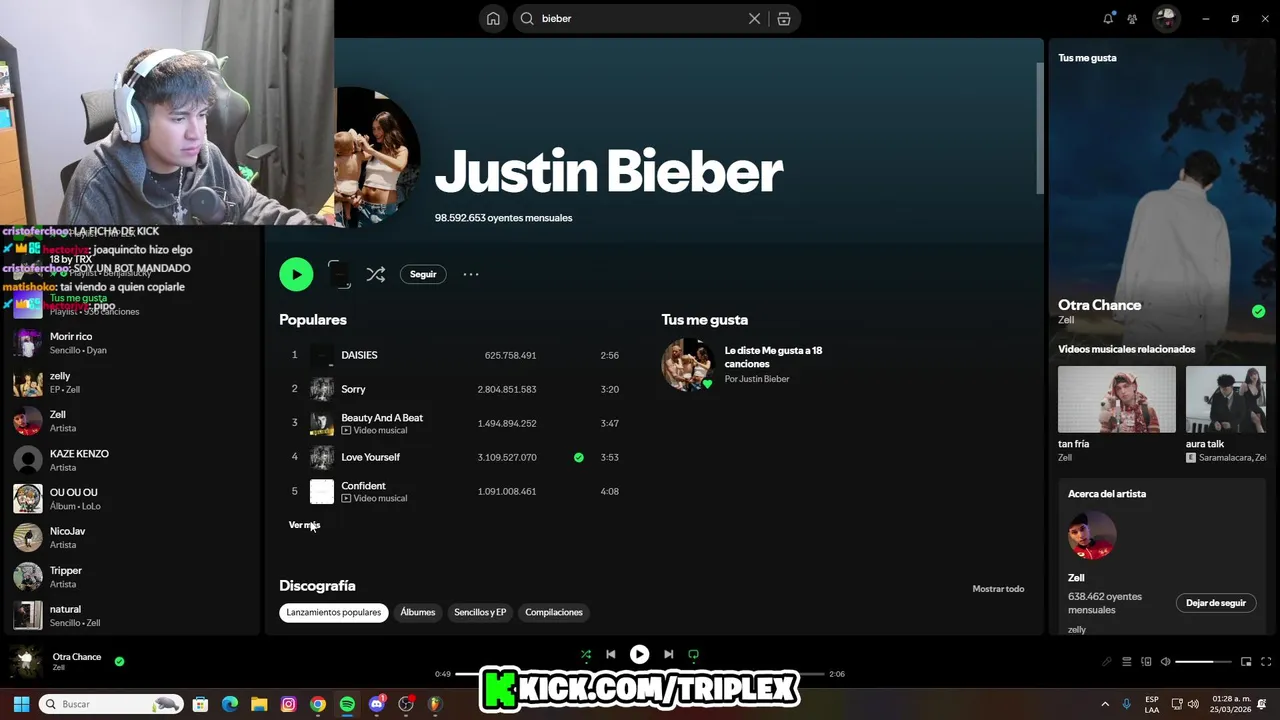Open the Zell artist in the library sidebar
Viewport: 1280px width, 720px height.
point(130,421)
